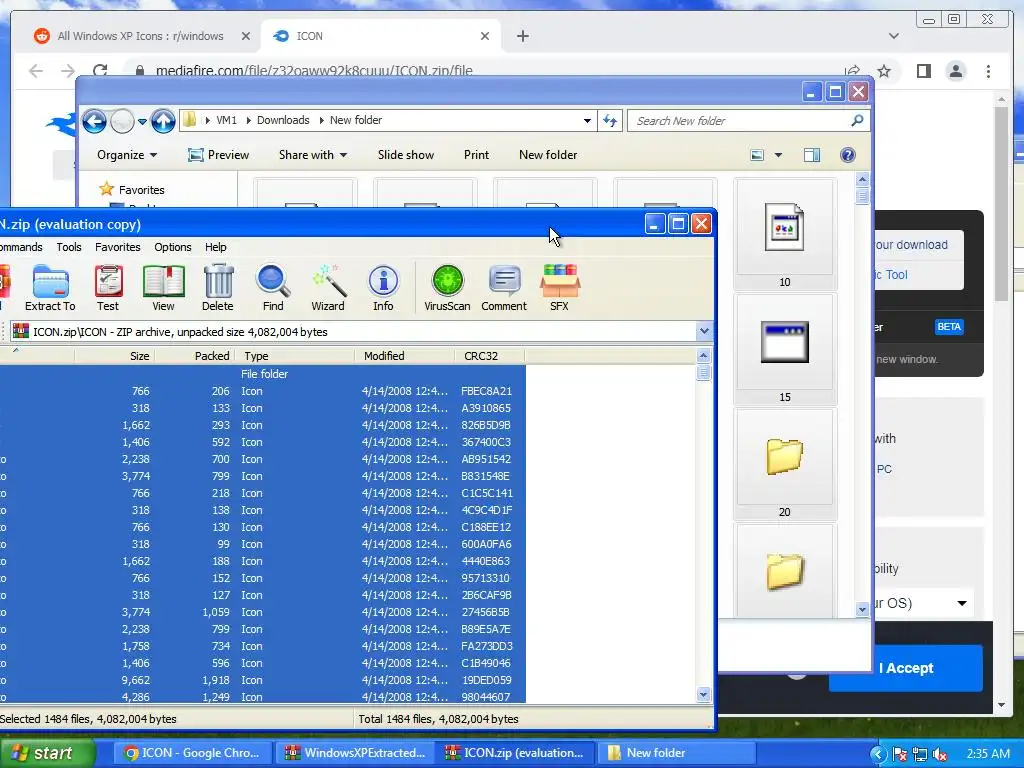Select the folder thumbnail labeled 20
Screen dimensions: 1024x768
pos(784,464)
